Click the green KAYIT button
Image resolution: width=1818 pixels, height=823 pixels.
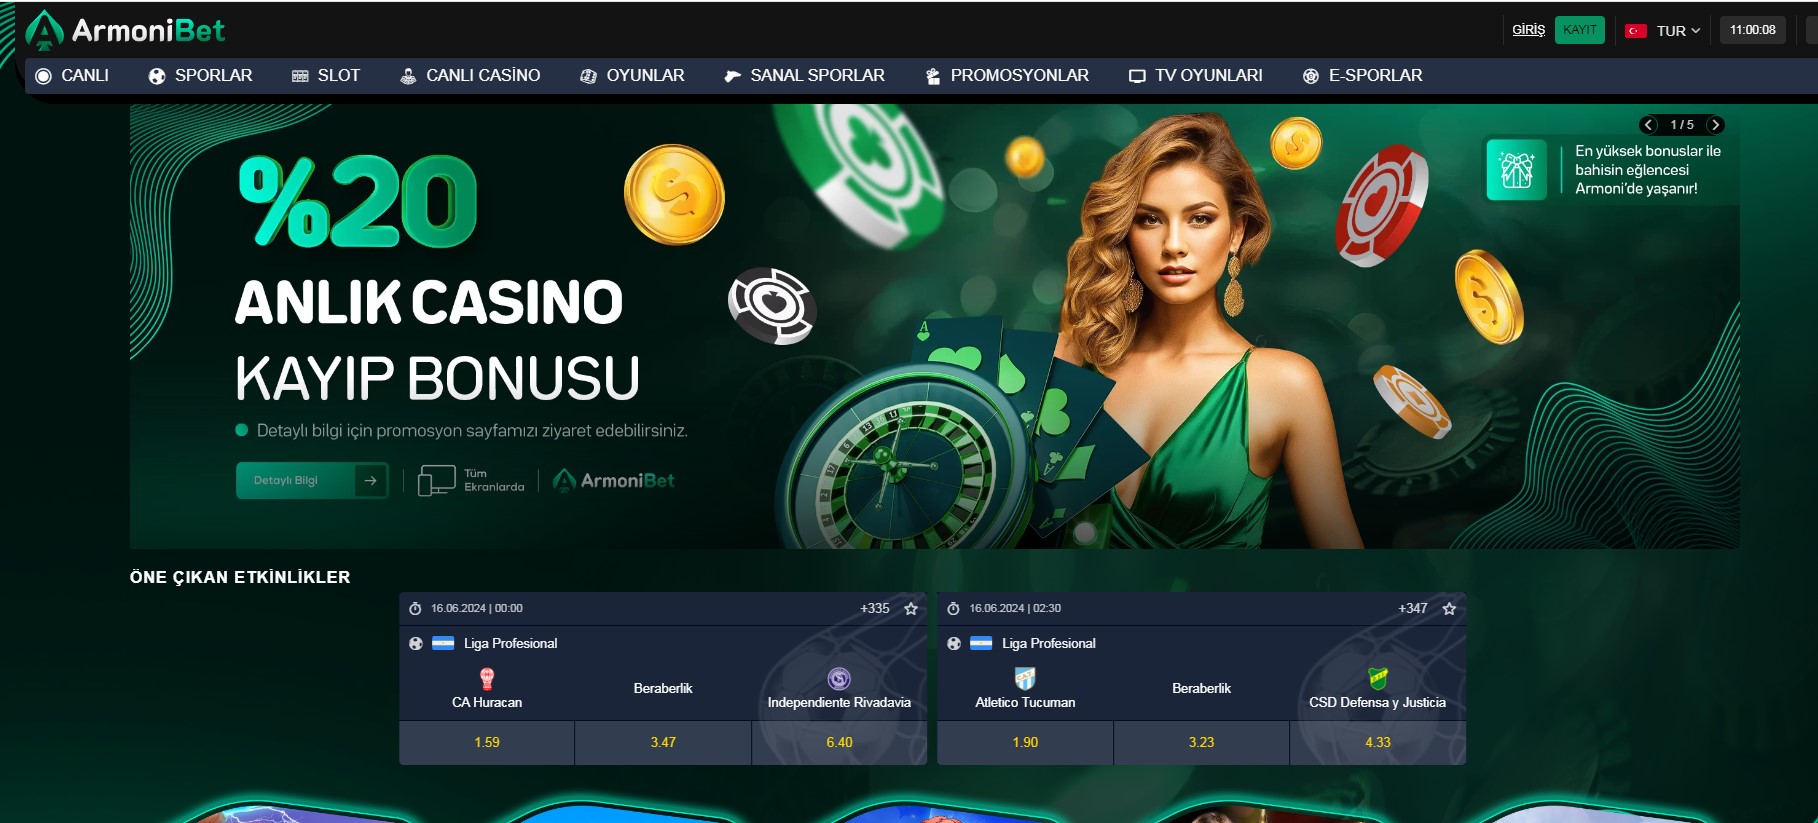(x=1580, y=30)
